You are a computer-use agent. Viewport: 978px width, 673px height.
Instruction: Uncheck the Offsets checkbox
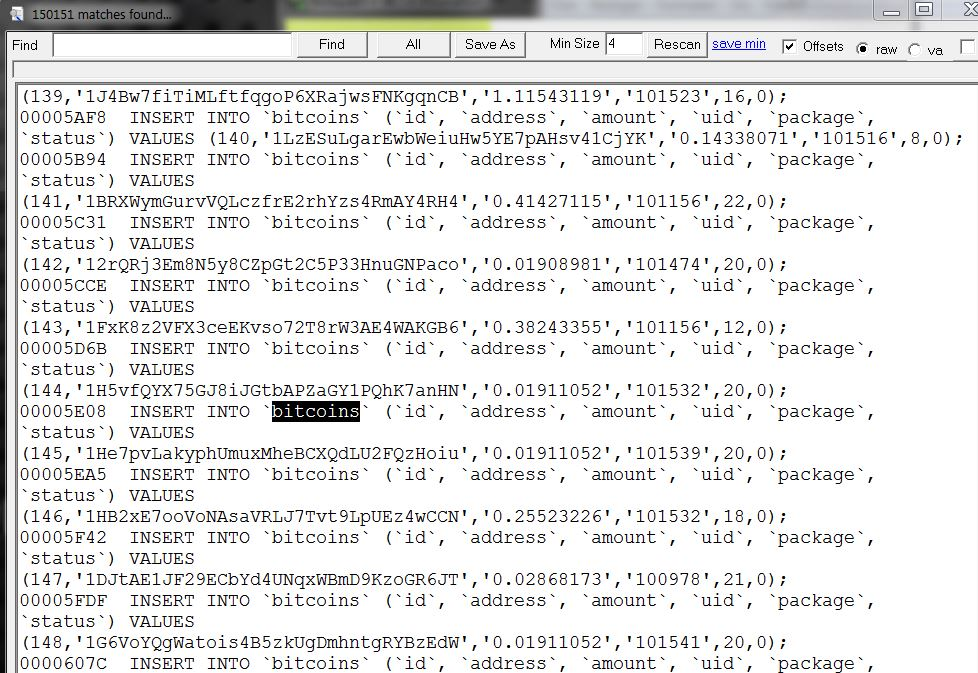coord(789,46)
